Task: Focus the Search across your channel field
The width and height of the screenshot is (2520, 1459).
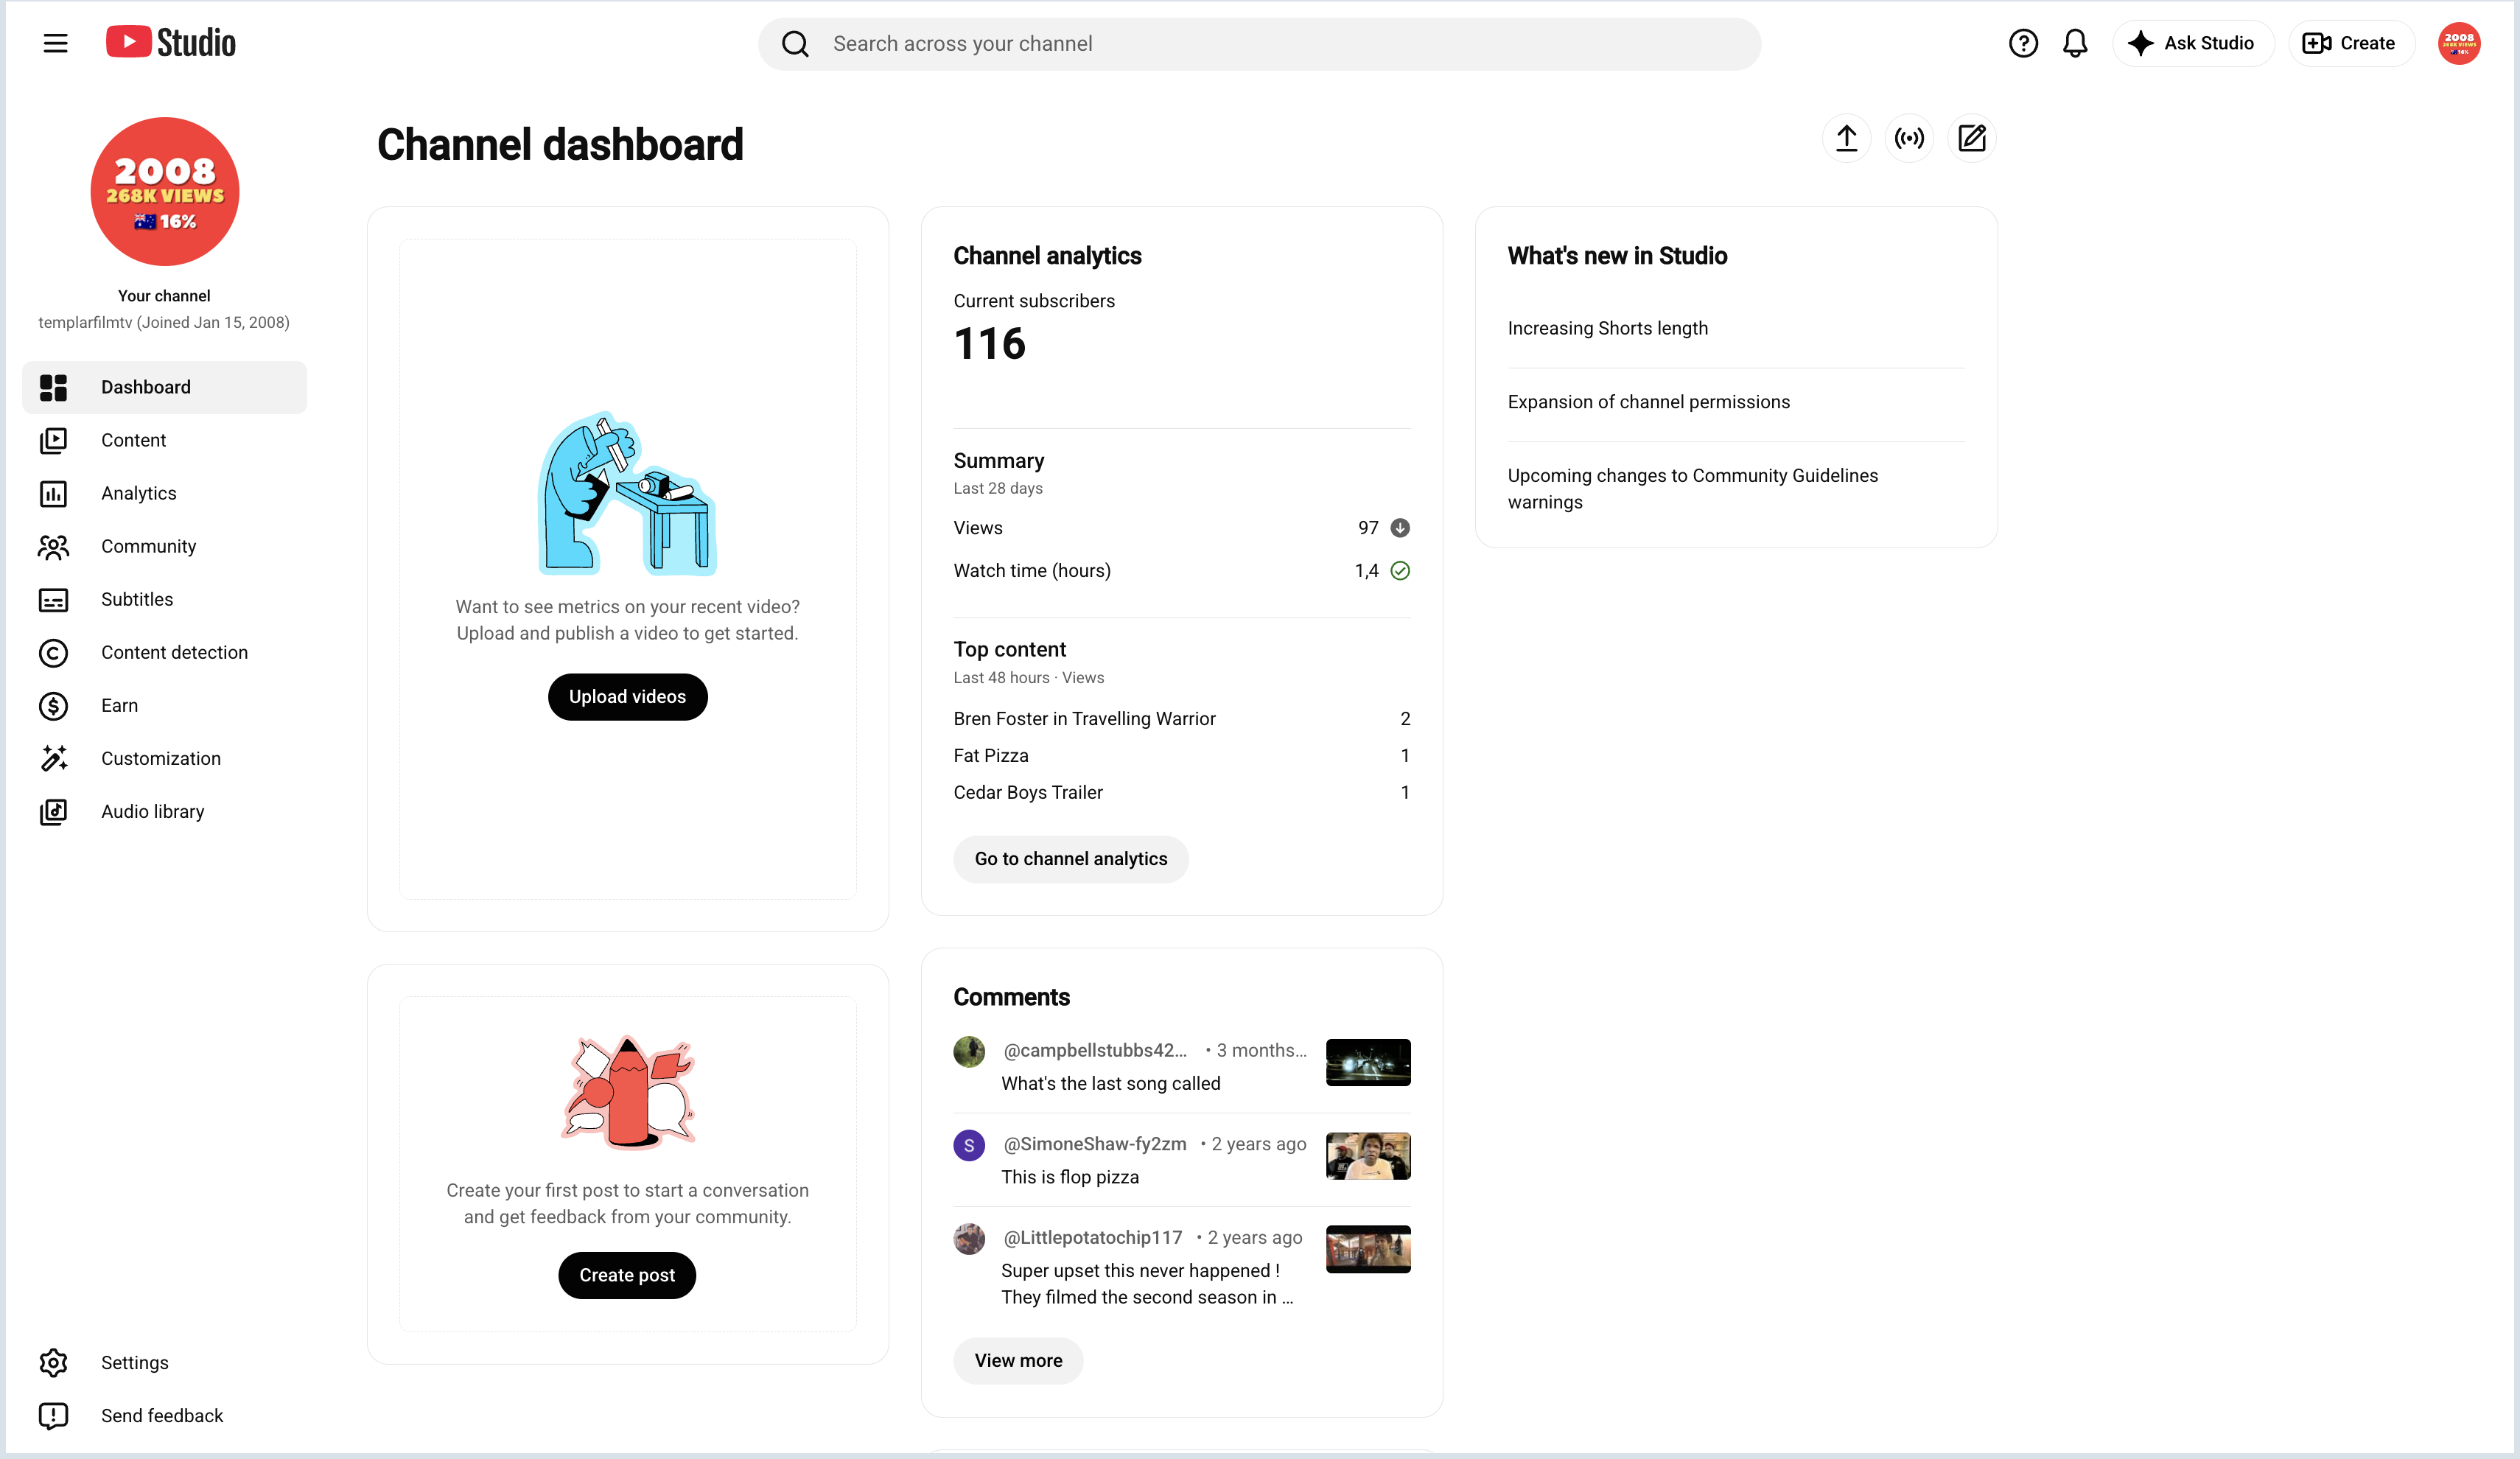Action: 1259,44
